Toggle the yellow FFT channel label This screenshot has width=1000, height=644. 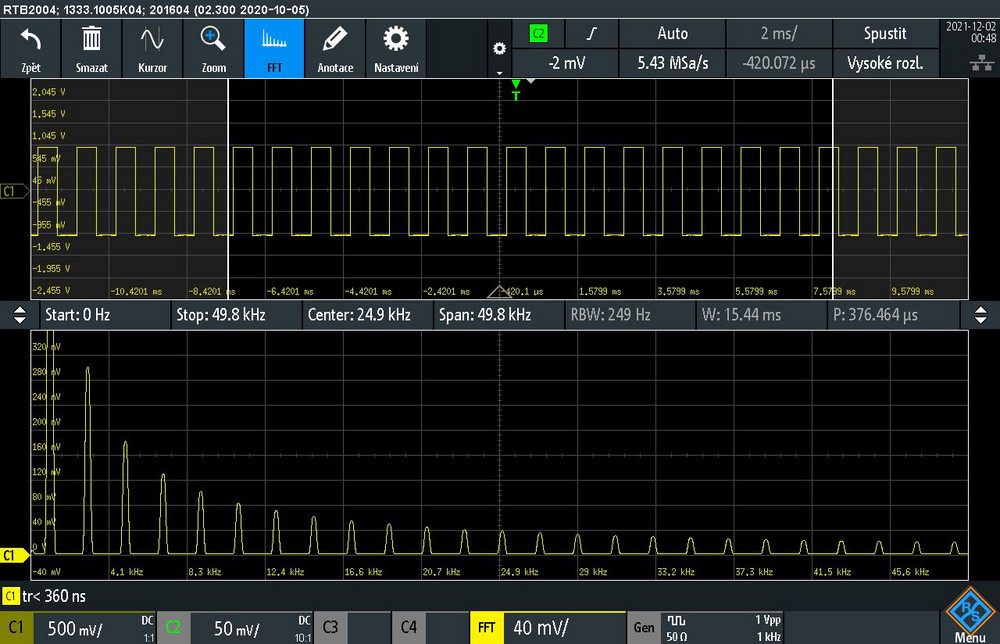point(487,627)
